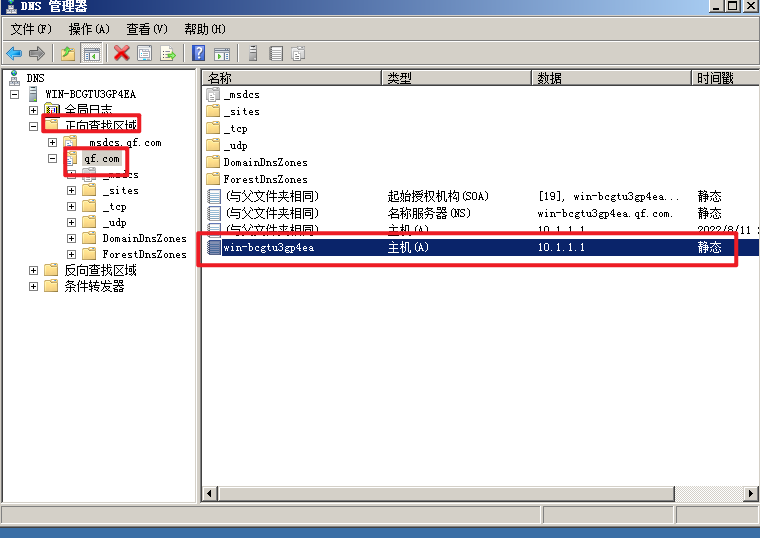Click the _tcp folder icon in list pane
This screenshot has width=760, height=538.
(213, 128)
